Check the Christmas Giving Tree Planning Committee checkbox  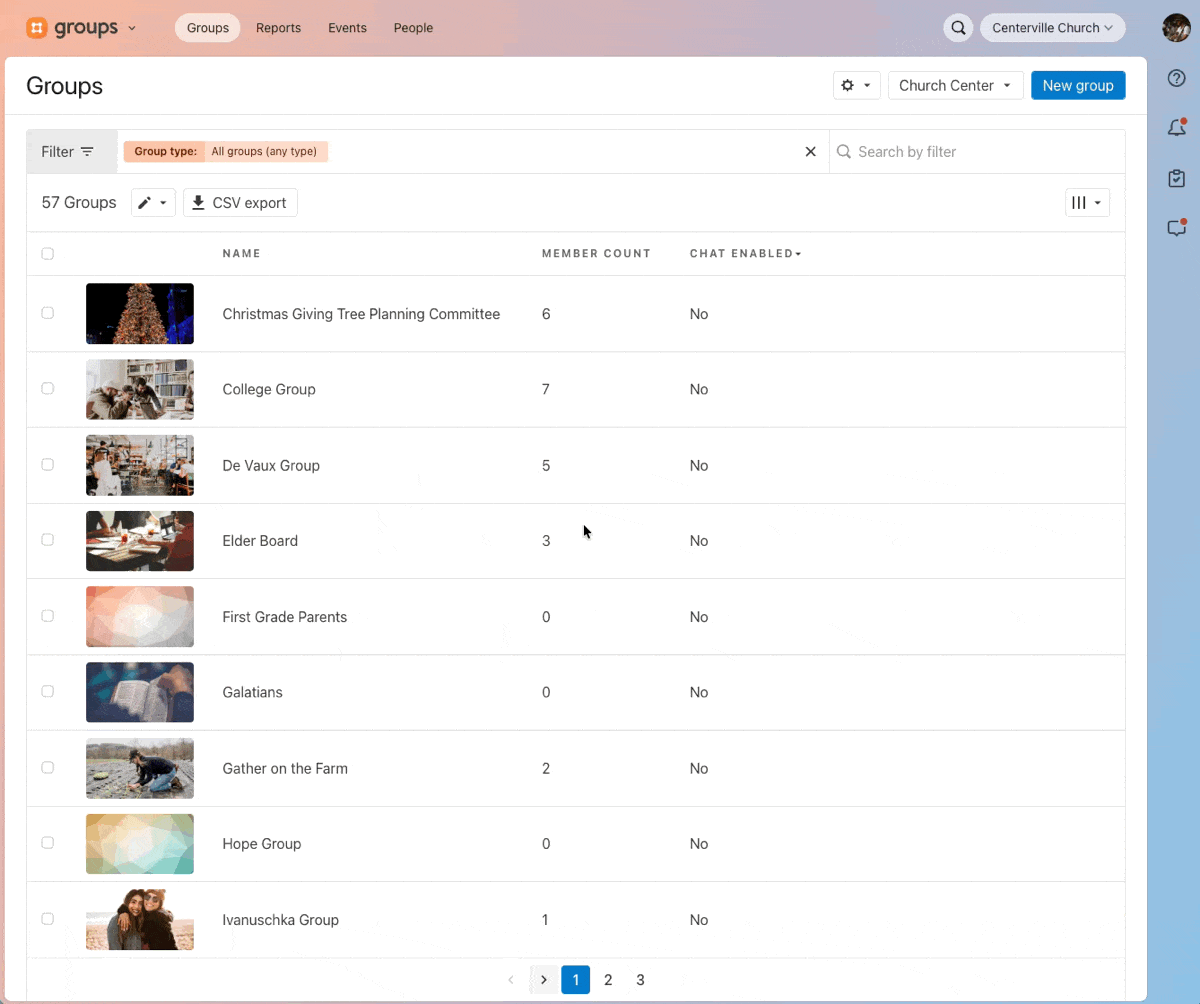click(47, 313)
